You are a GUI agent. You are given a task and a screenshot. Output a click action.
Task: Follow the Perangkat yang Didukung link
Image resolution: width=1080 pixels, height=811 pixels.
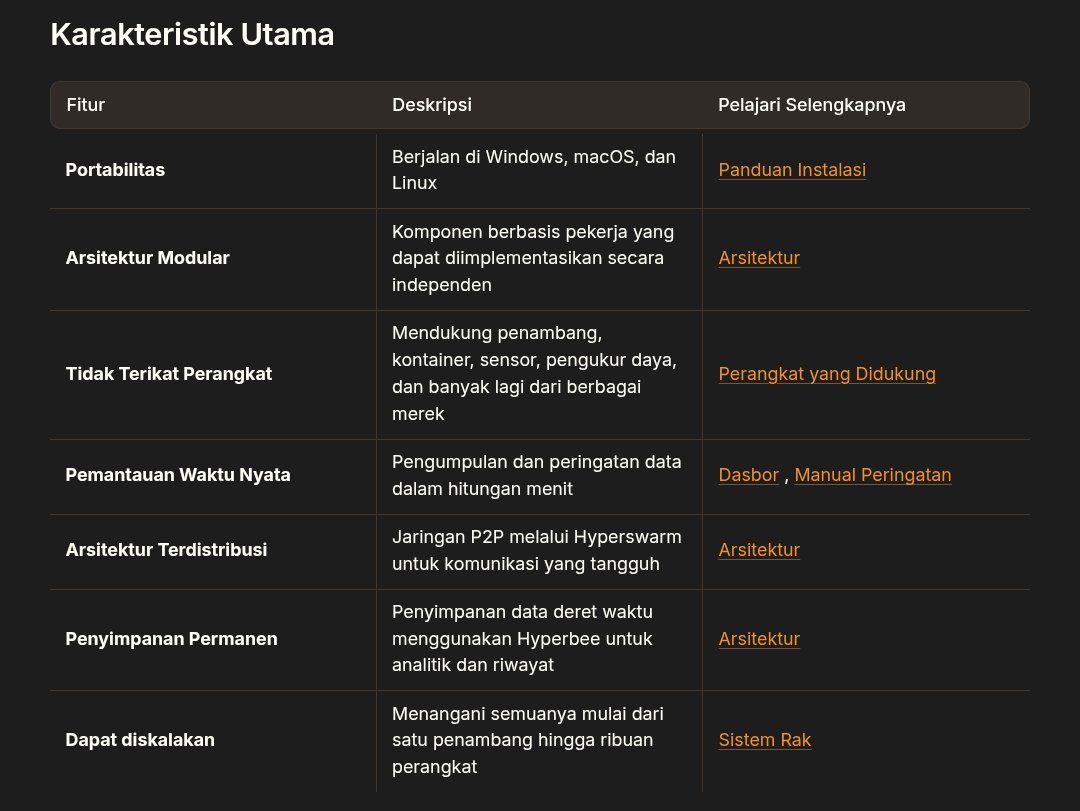827,374
